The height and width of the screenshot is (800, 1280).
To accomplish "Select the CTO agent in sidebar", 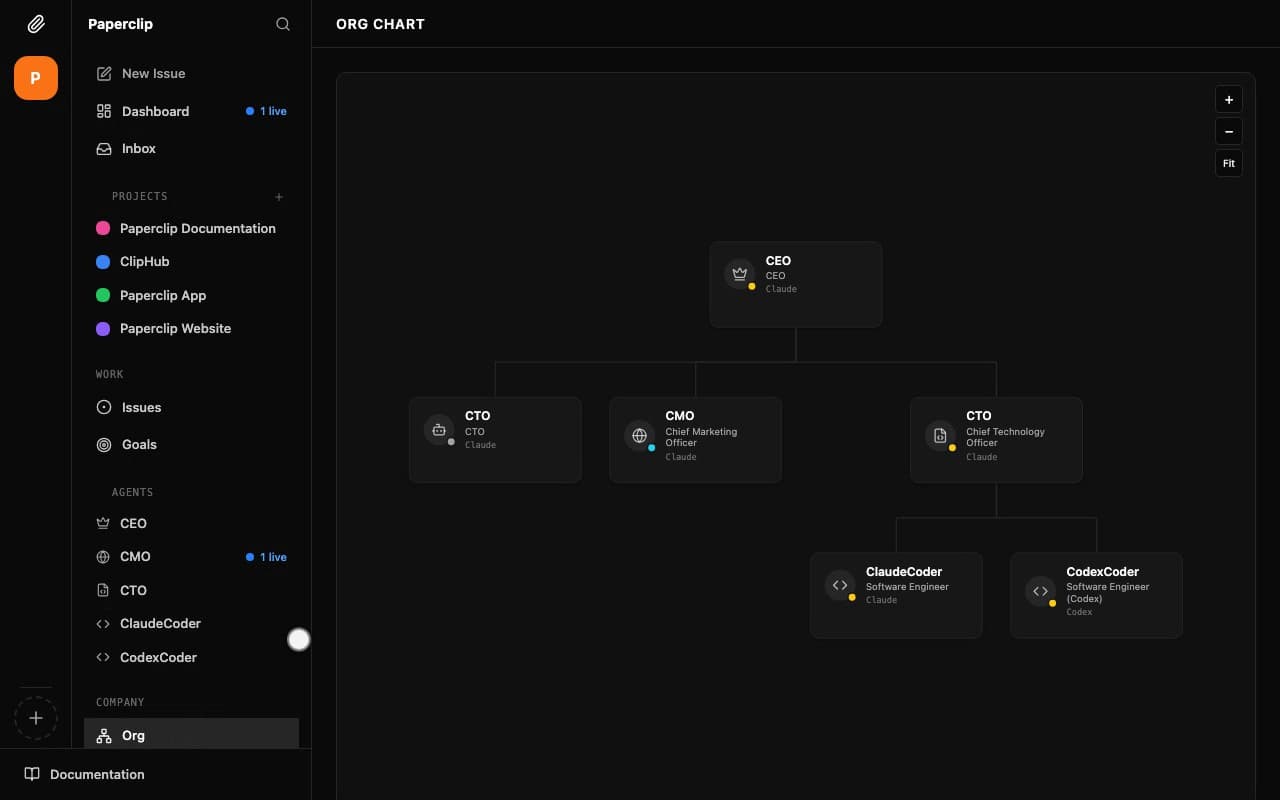I will (x=191, y=590).
